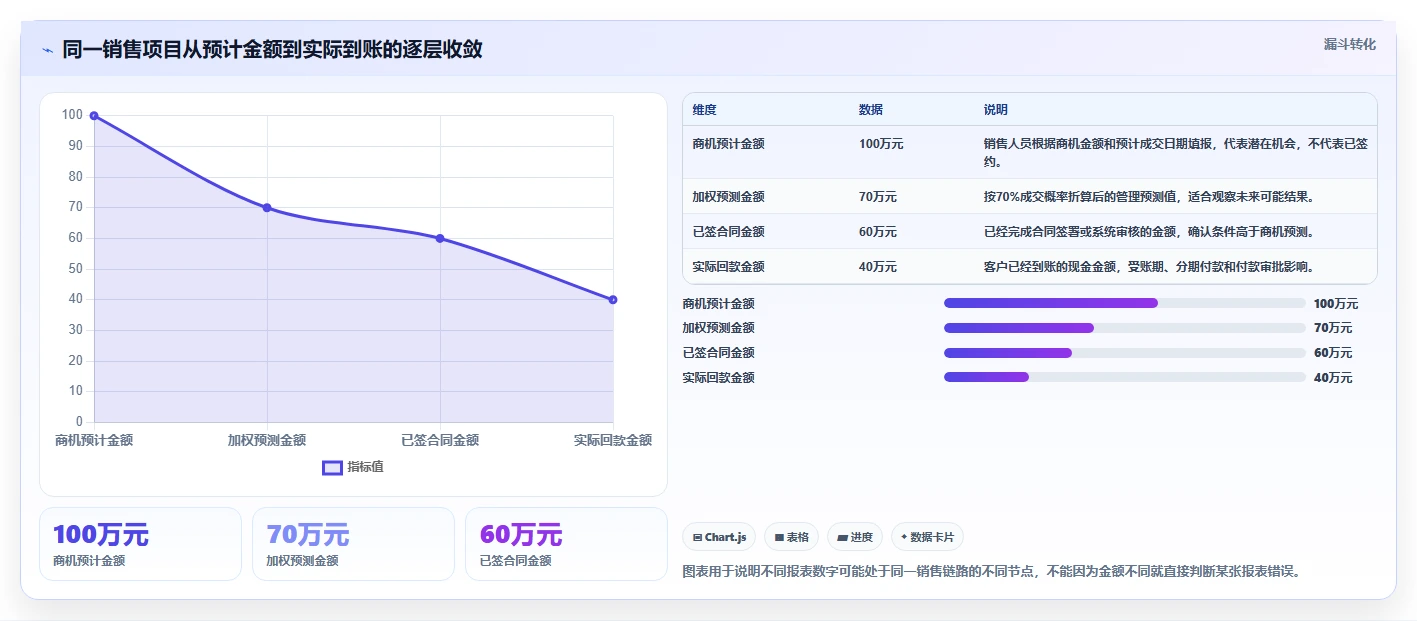Screen dimensions: 1417x621
Task: Click the chart data point at value 40
Action: pos(613,300)
